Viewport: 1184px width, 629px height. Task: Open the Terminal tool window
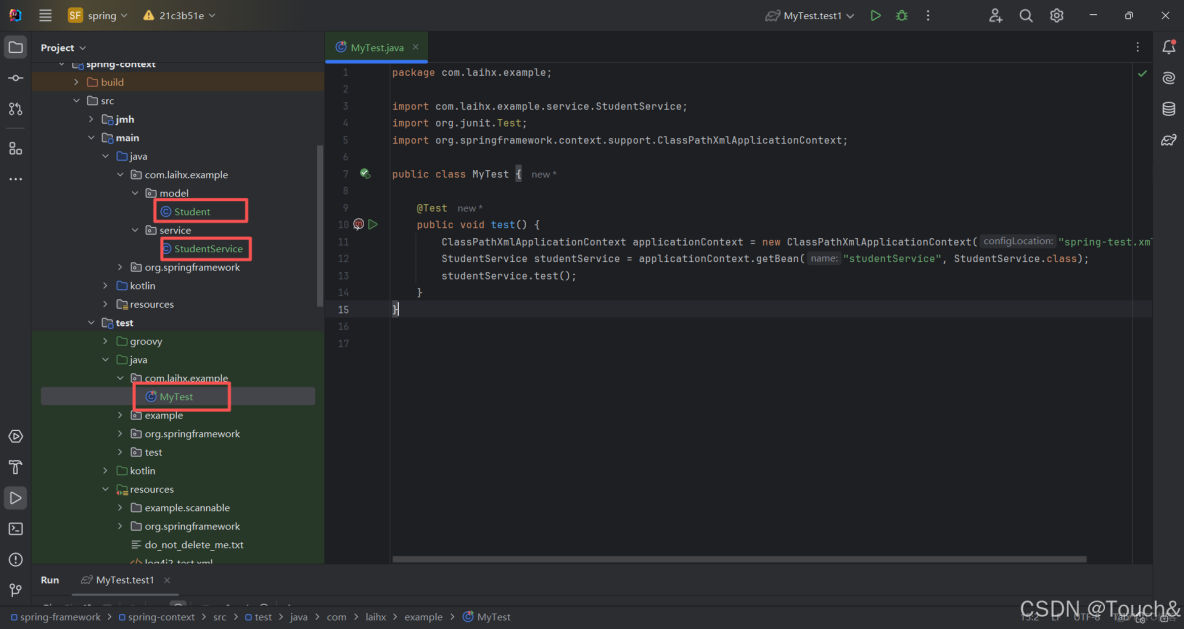point(15,528)
